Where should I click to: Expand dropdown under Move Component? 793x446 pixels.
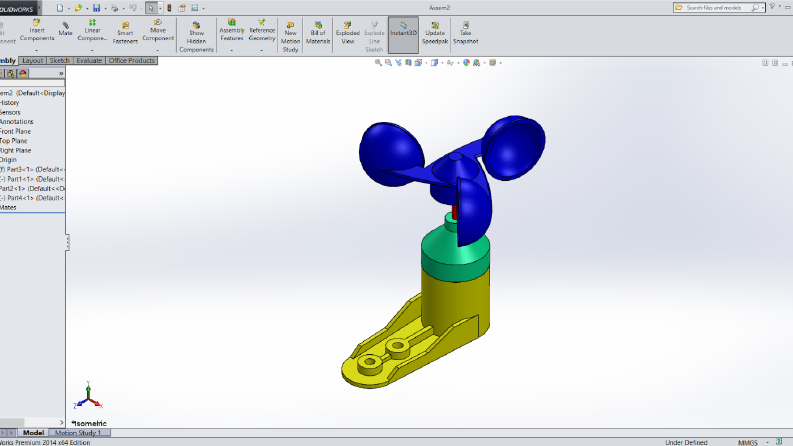[x=158, y=50]
